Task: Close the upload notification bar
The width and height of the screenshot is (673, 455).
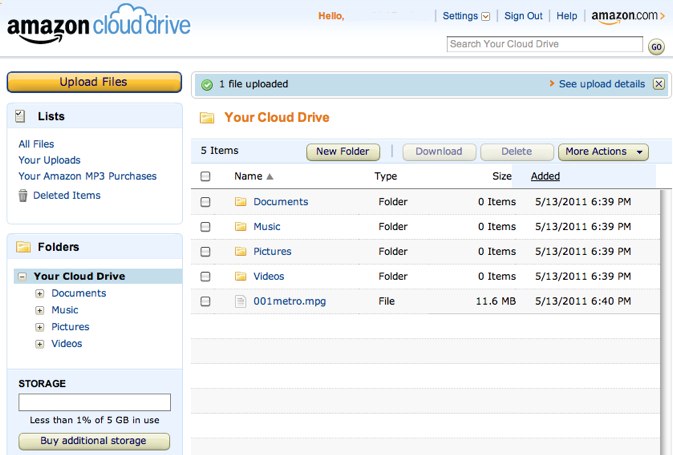Action: [x=659, y=84]
